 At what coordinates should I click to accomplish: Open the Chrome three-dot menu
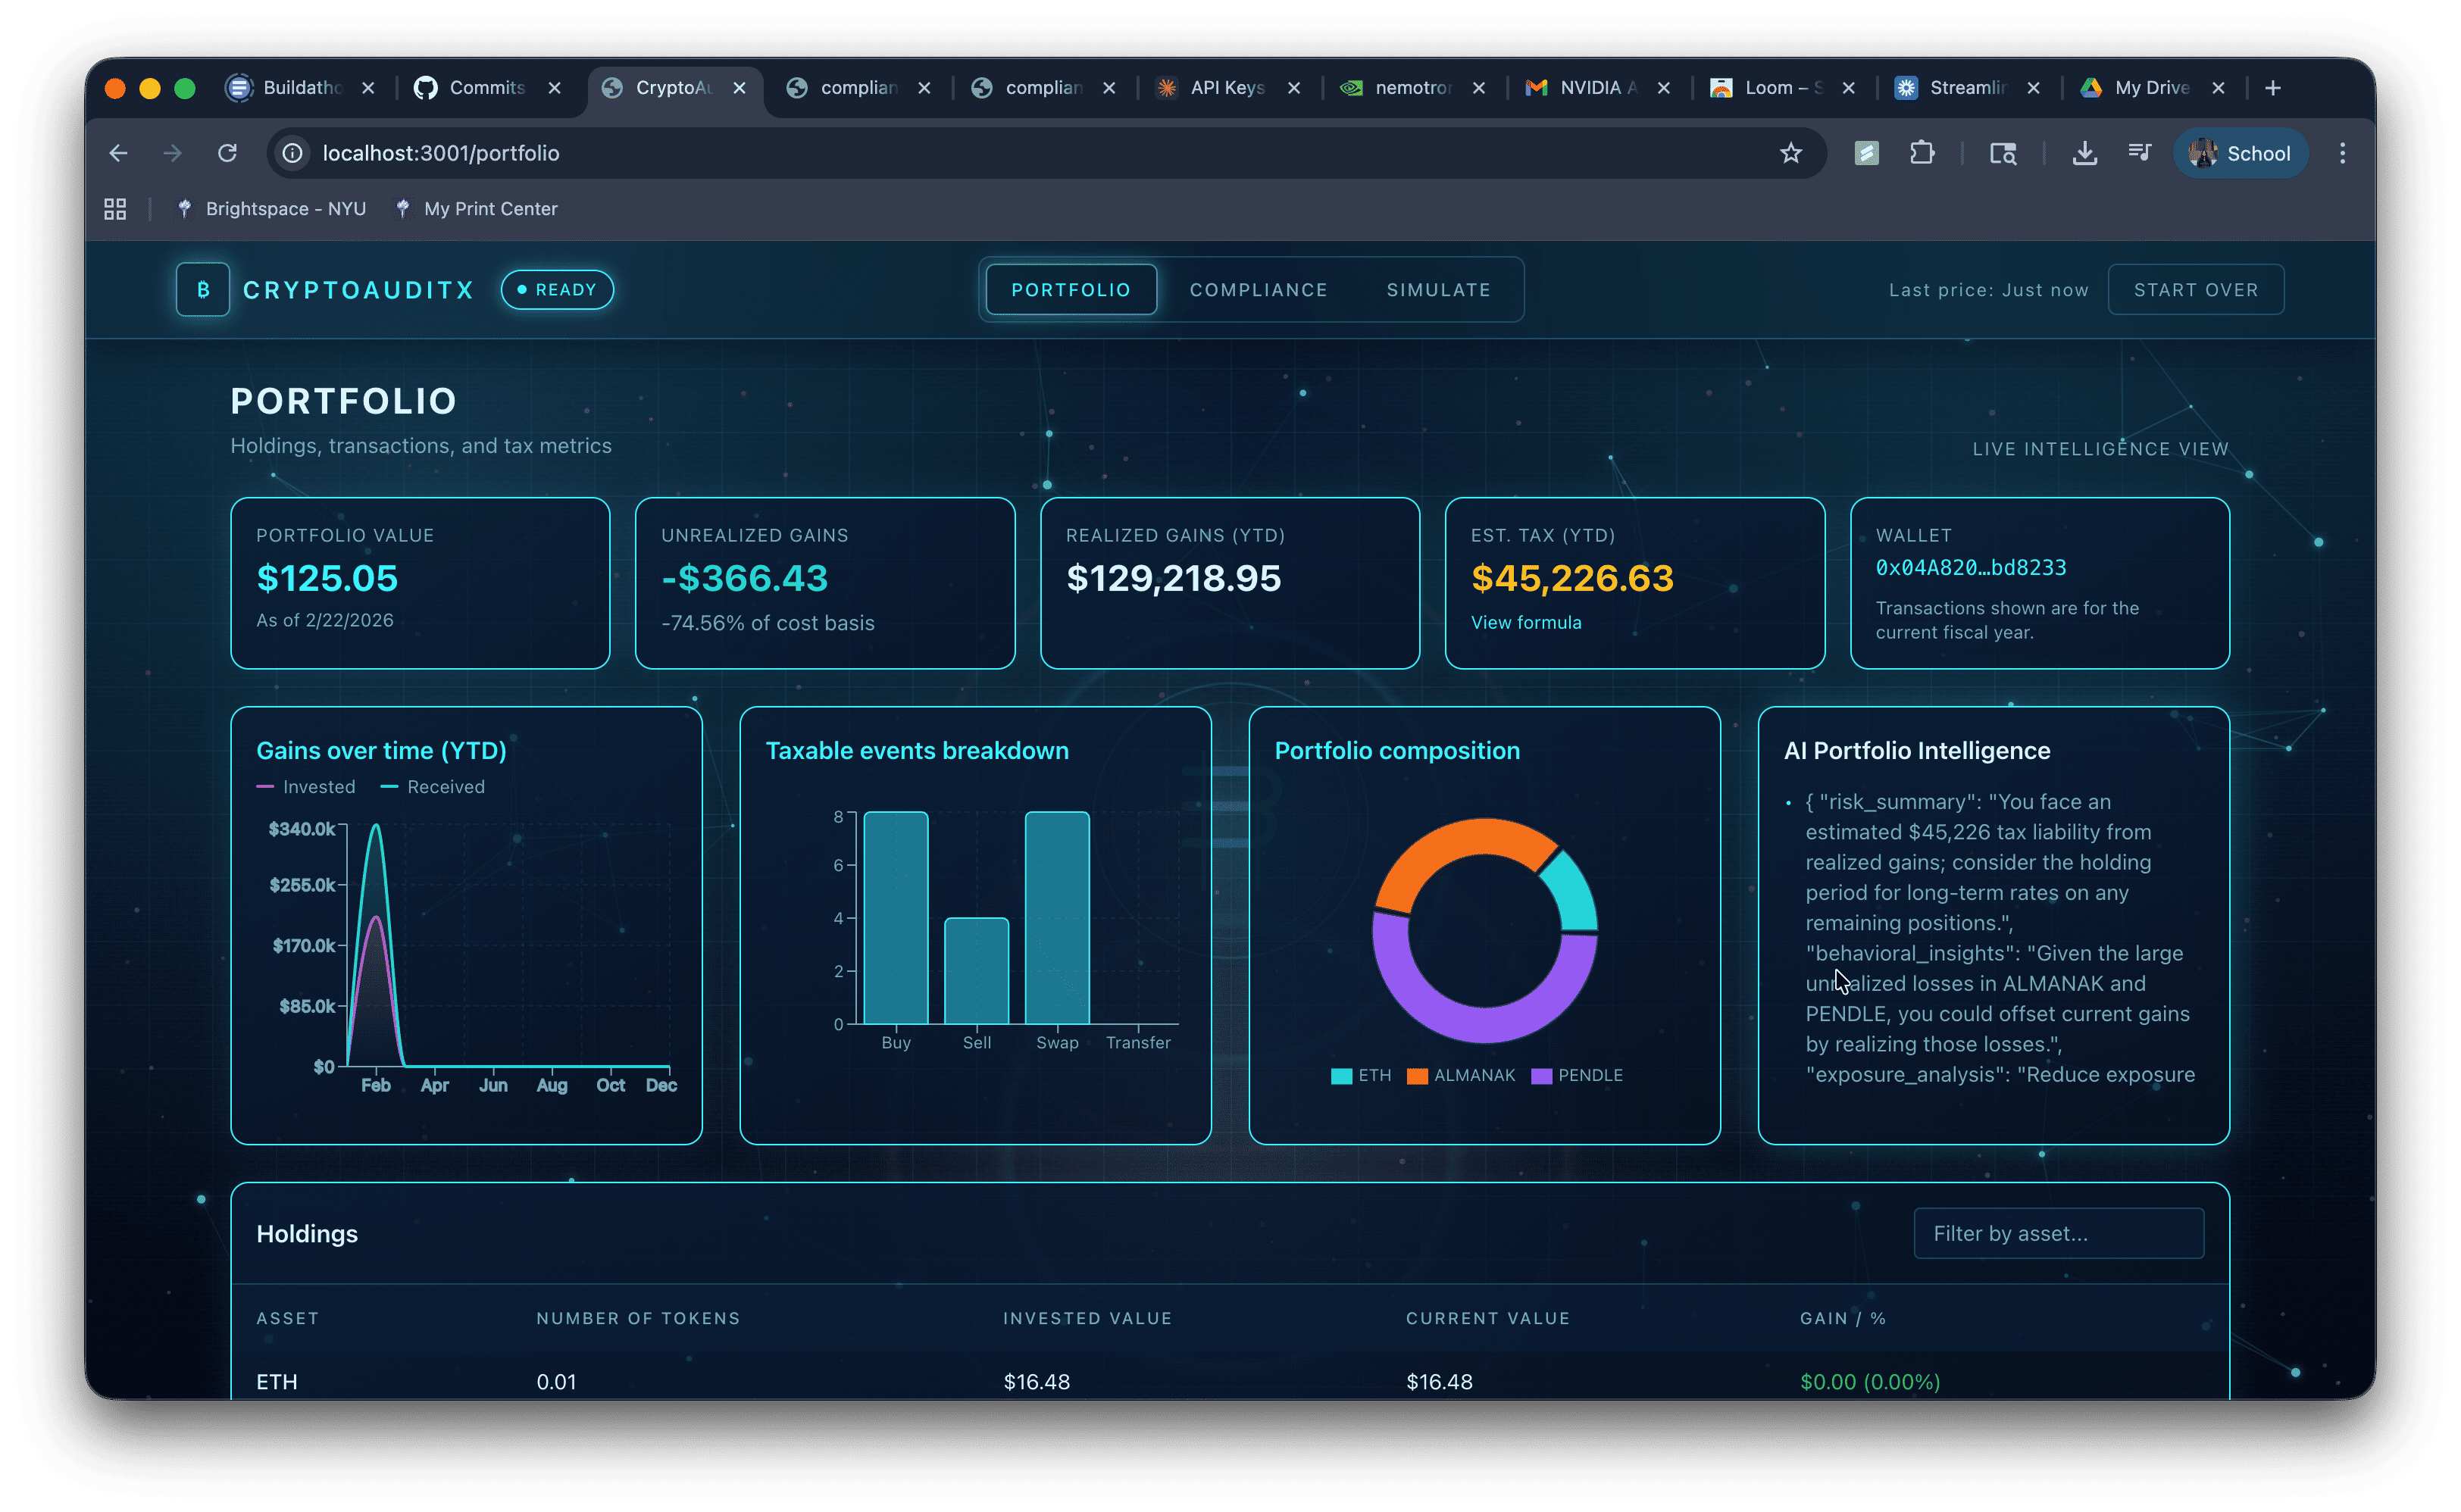[2342, 153]
